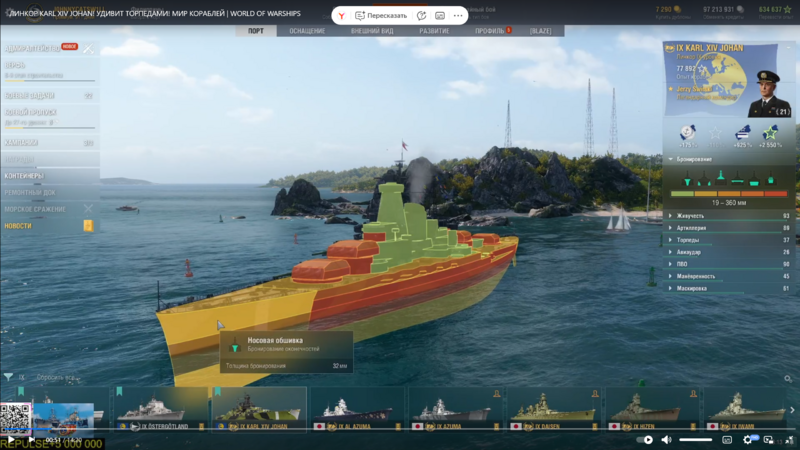Screen dimensions: 800x450
Task: Open the three-dots more menu in overlay
Action: coord(458,16)
